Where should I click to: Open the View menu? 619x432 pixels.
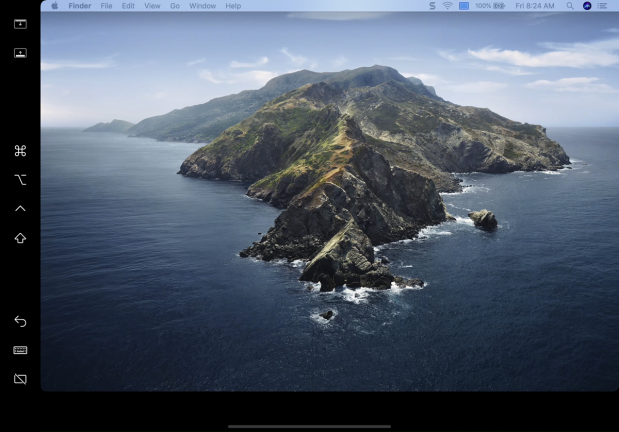click(152, 6)
